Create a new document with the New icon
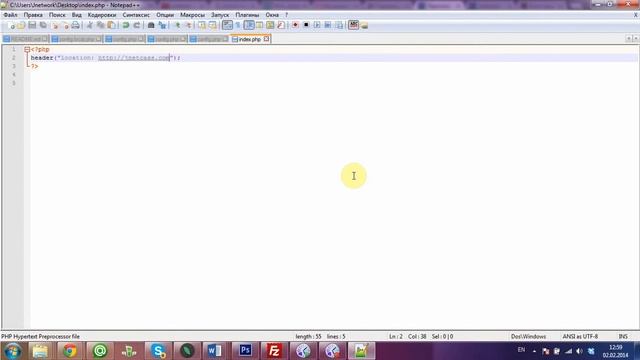Image resolution: width=640 pixels, height=360 pixels. pyautogui.click(x=11, y=25)
